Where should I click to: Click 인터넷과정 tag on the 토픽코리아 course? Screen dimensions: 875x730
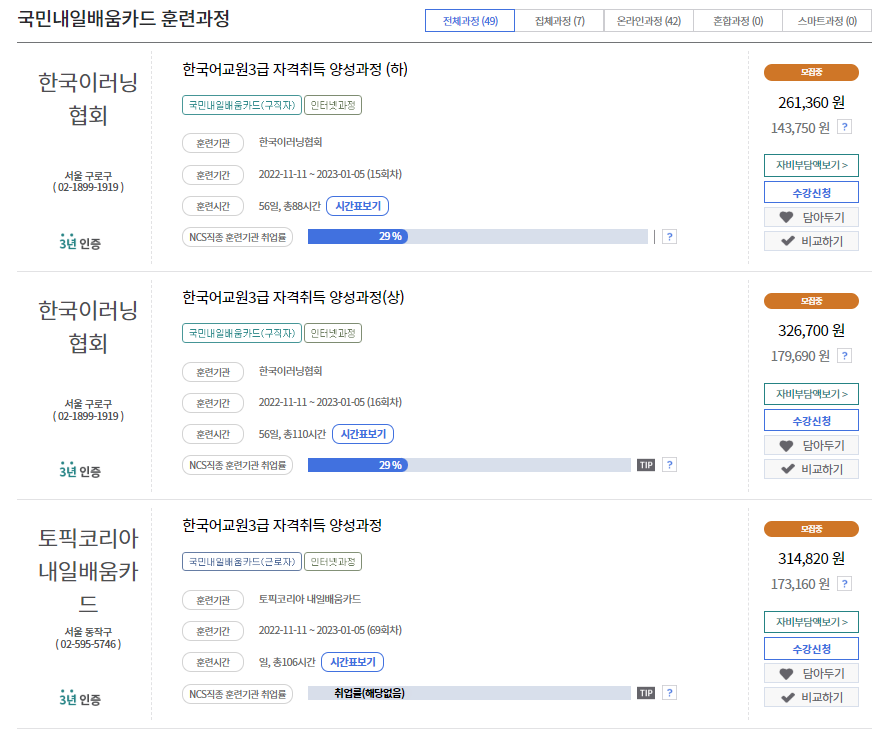coord(333,561)
